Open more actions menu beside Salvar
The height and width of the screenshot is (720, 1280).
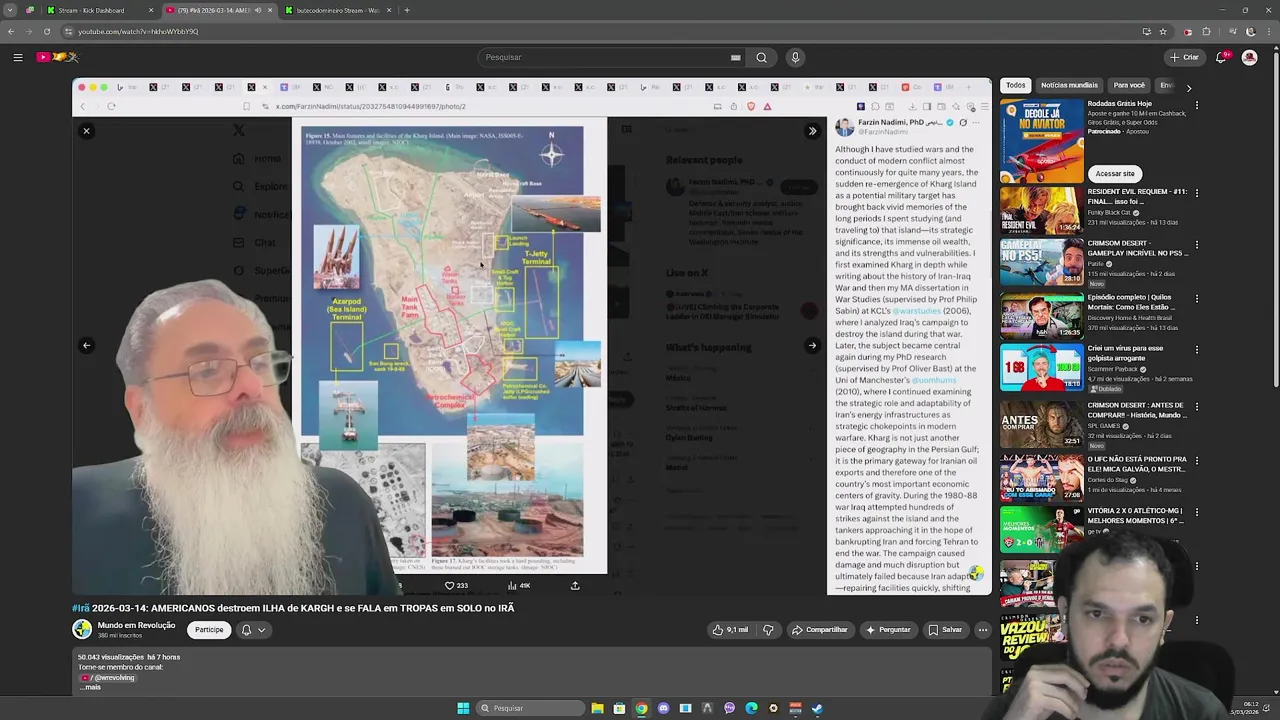pyautogui.click(x=983, y=630)
